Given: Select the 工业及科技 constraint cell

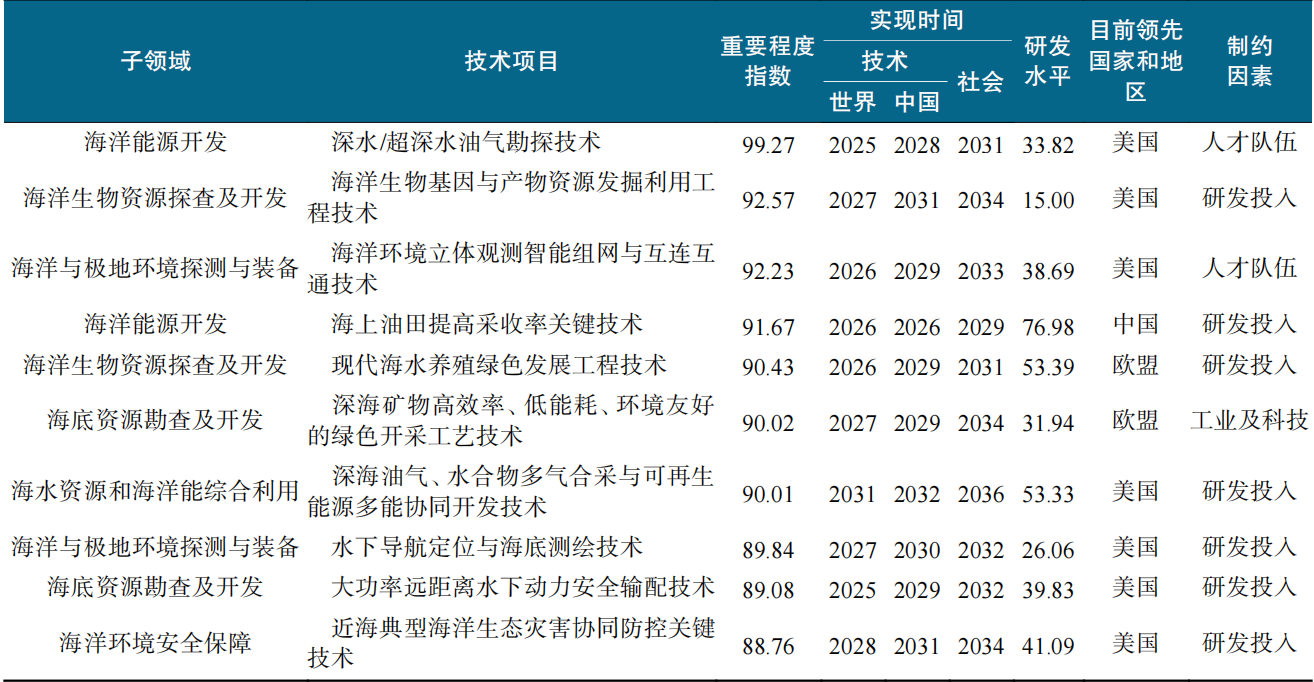Looking at the screenshot, I should (1249, 420).
